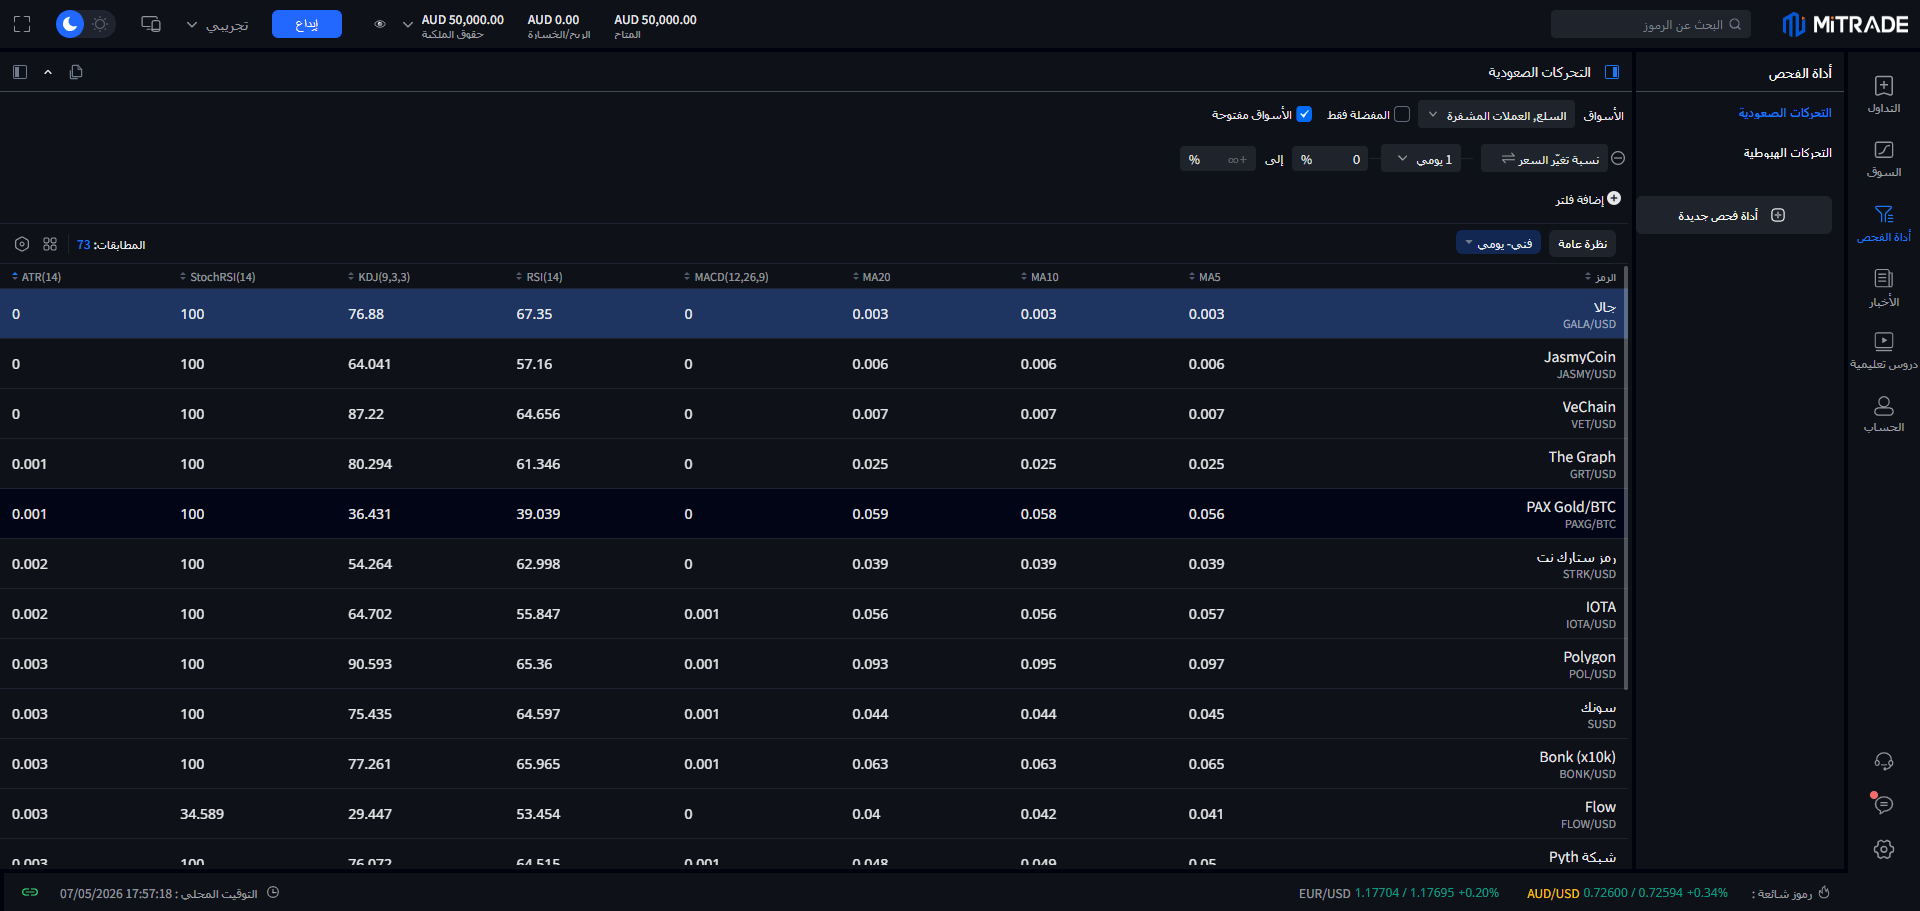The height and width of the screenshot is (911, 1920).
Task: Select the PAX Gold/BTC row
Action: tap(812, 514)
